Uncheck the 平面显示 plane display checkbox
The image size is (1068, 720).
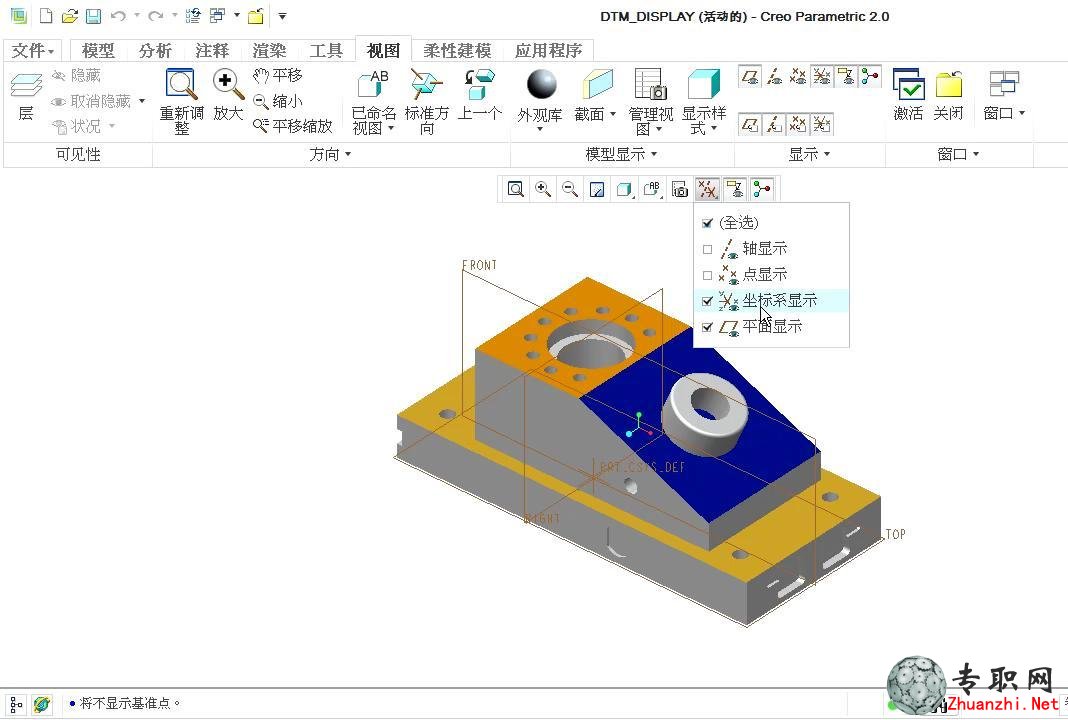click(x=707, y=327)
